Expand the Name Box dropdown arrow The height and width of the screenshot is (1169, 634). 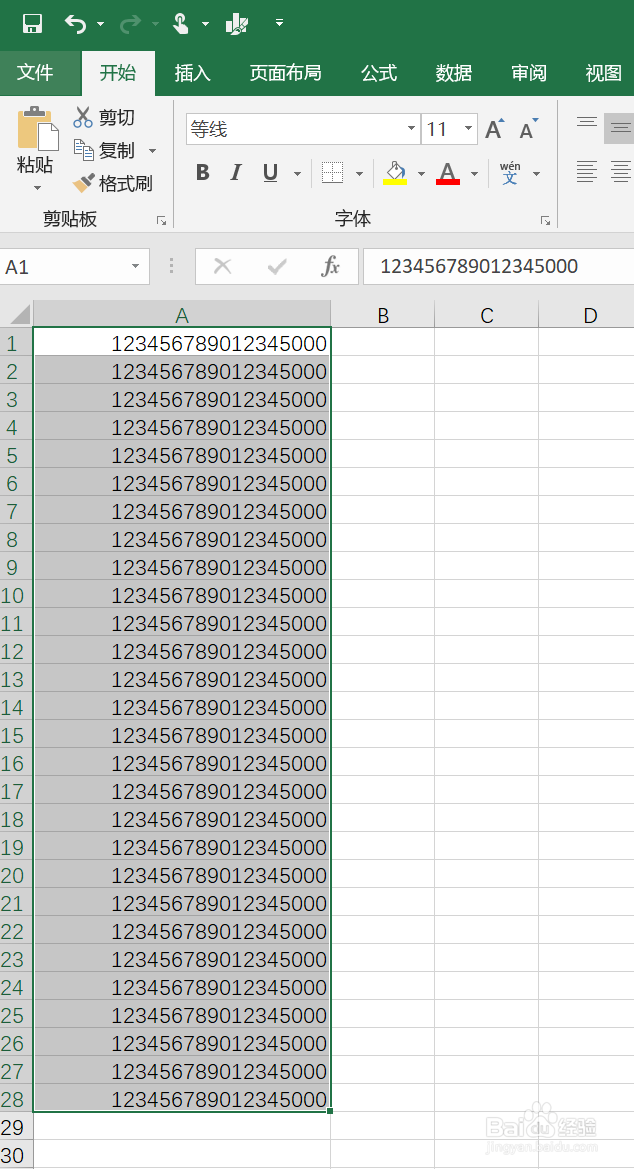tap(135, 266)
